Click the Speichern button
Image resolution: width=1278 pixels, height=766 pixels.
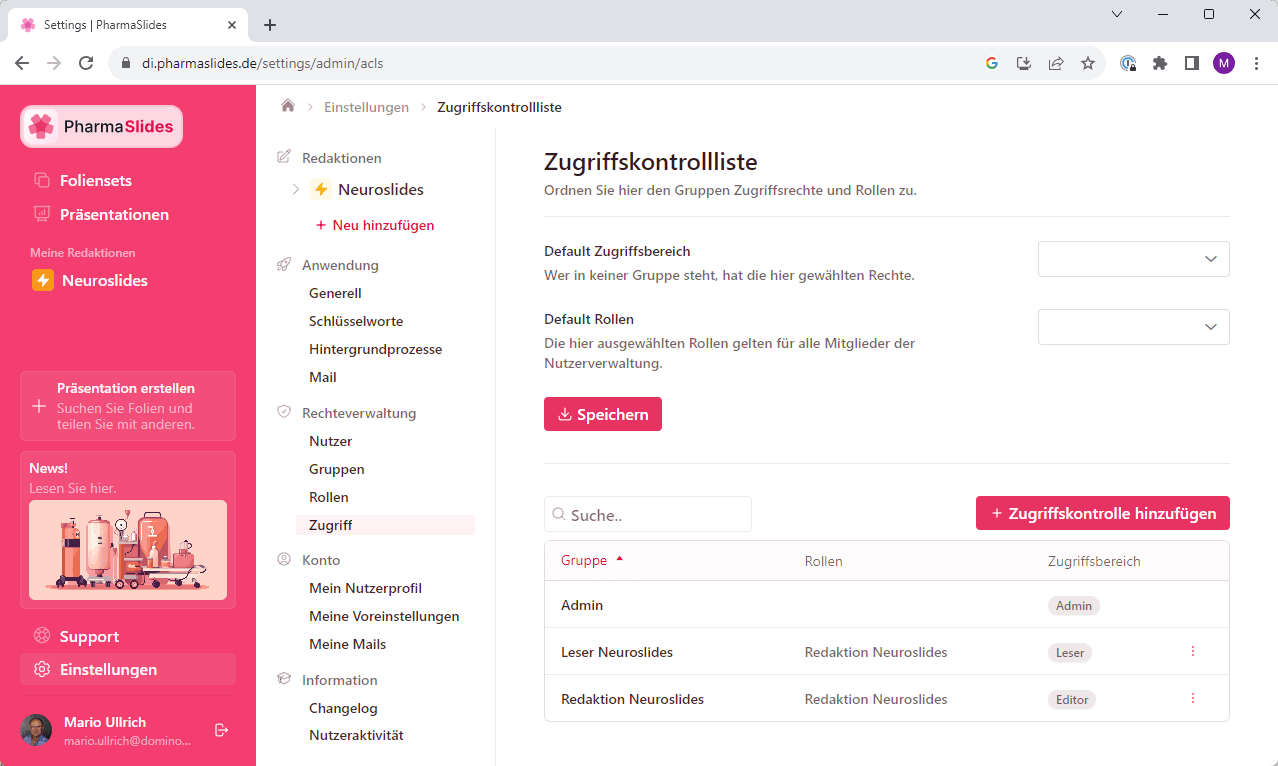(x=602, y=414)
